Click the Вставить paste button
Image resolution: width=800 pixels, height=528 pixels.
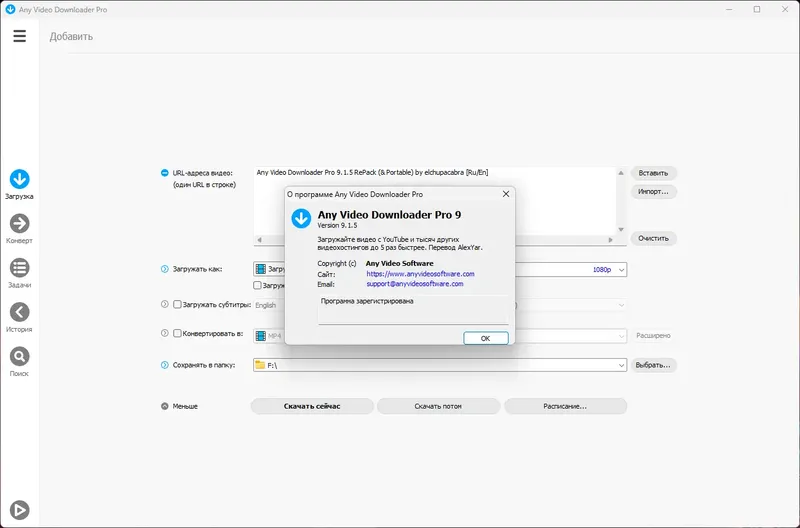(653, 173)
